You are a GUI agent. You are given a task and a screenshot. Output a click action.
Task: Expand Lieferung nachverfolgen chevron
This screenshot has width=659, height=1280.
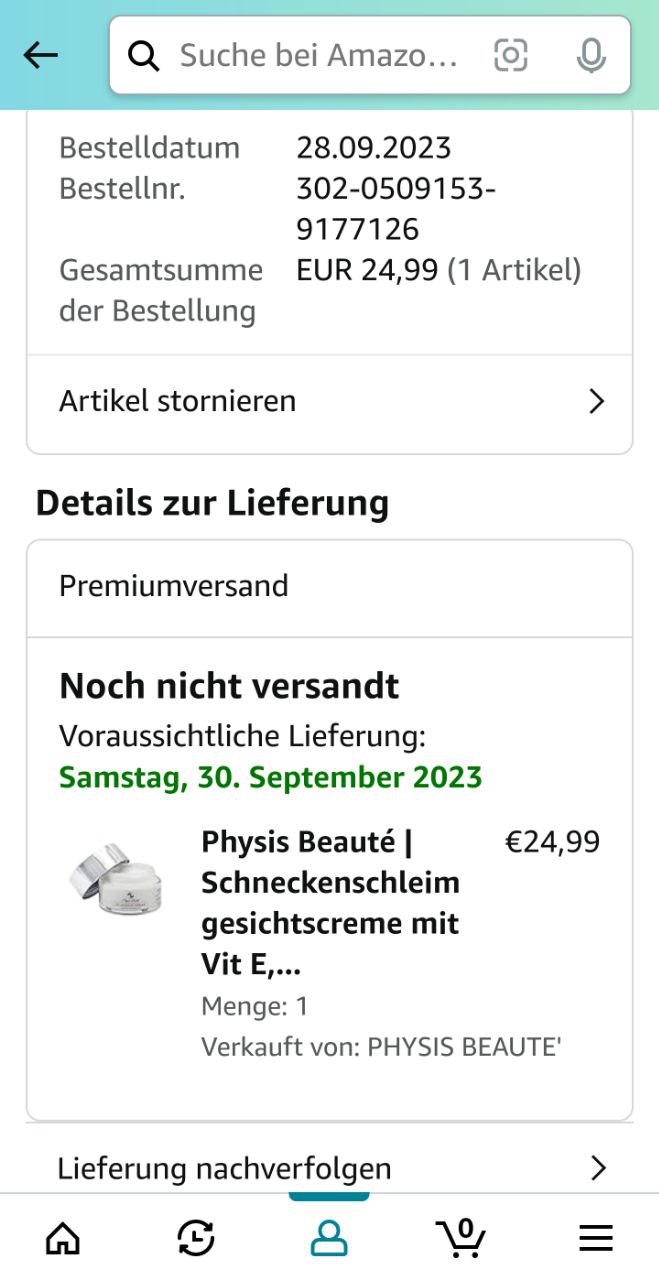click(x=598, y=1168)
